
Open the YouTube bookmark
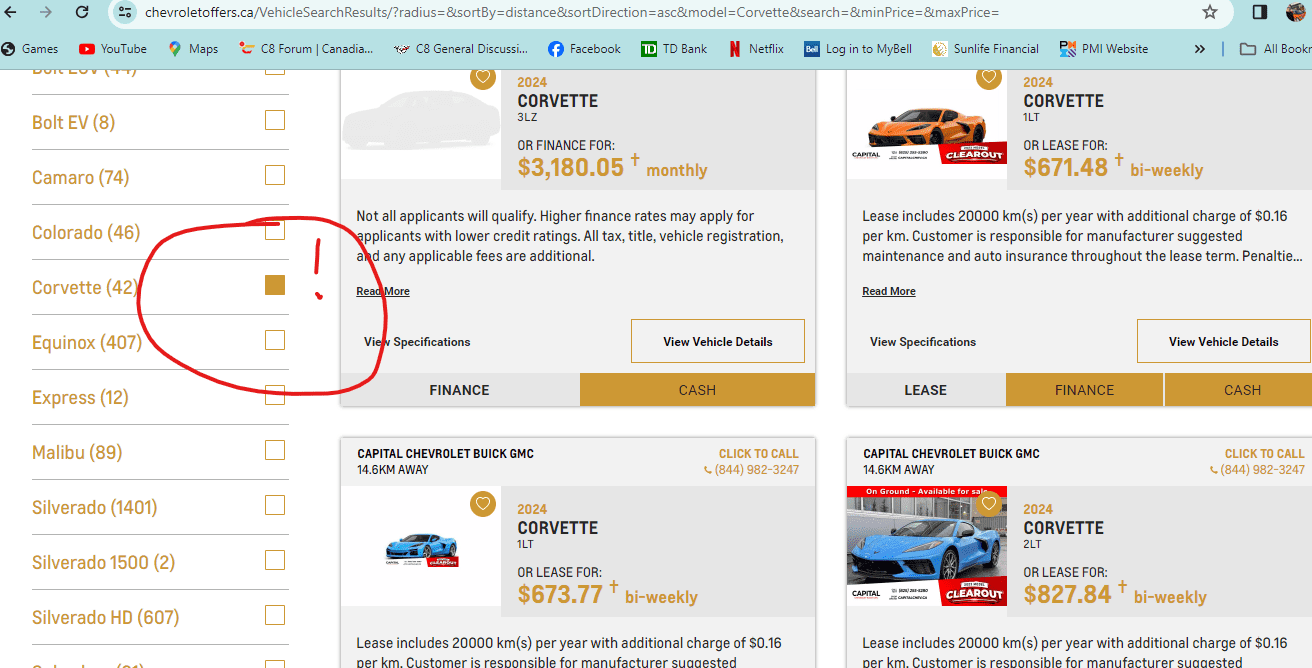(x=113, y=48)
